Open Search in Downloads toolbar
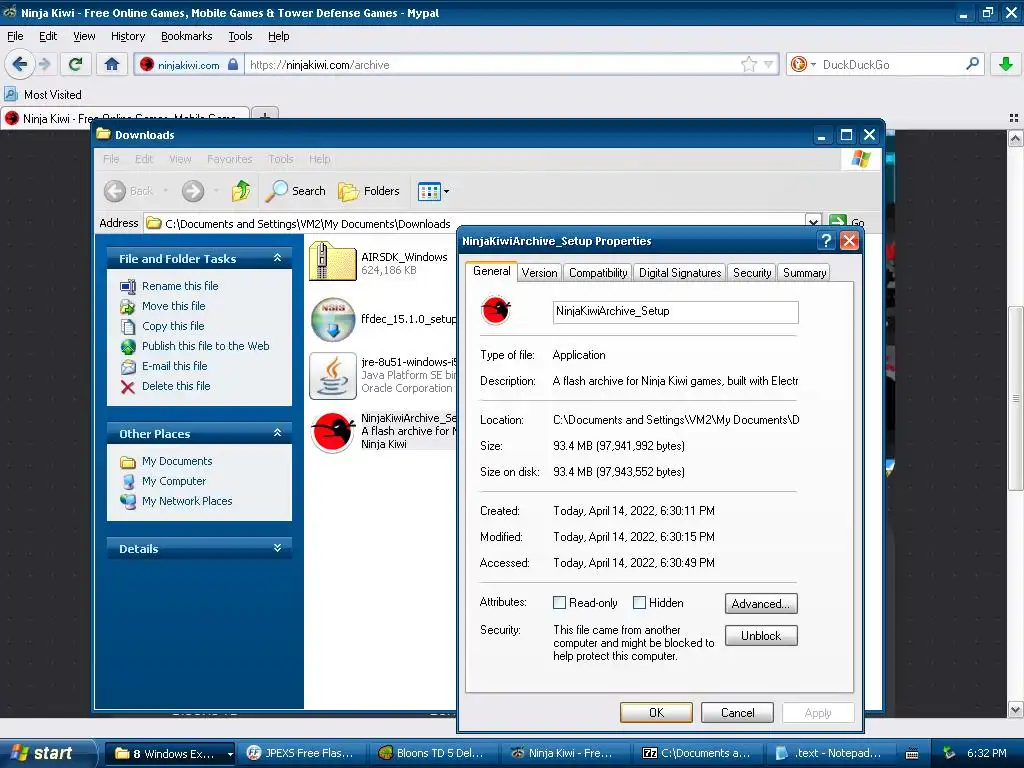Screen dimensions: 1024x768 click(x=295, y=191)
